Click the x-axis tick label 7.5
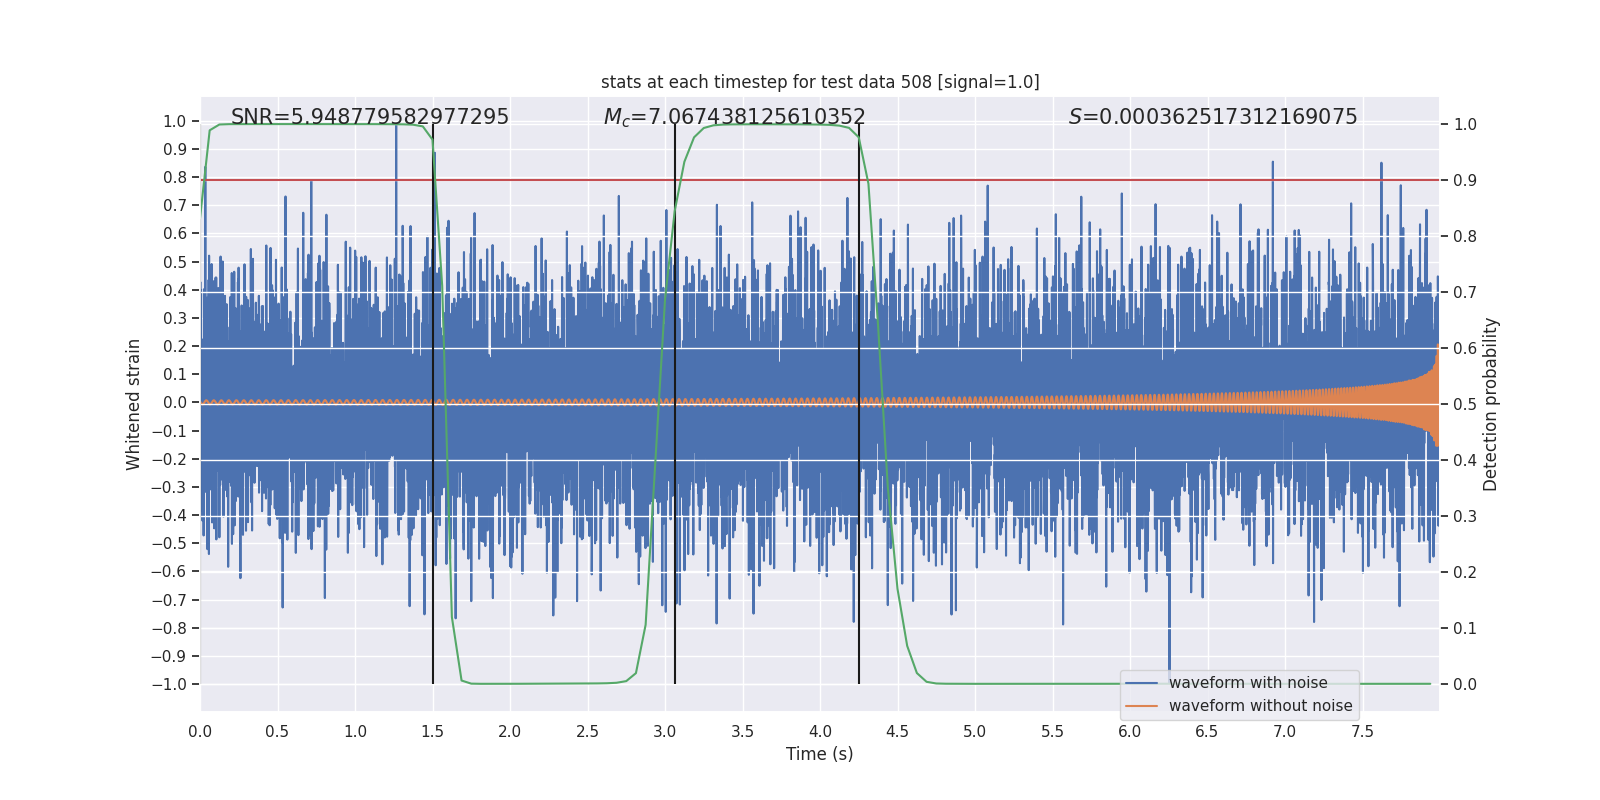 (x=1362, y=731)
